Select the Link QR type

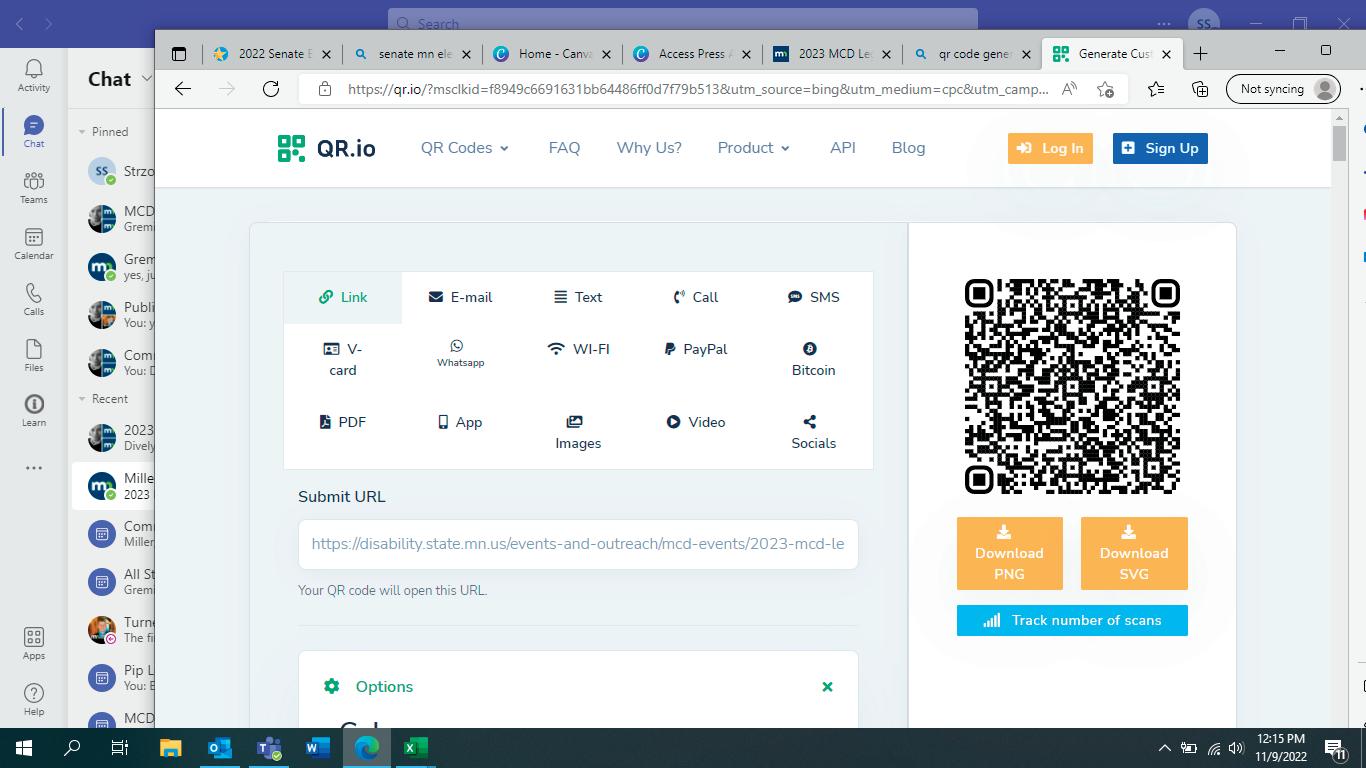[343, 297]
